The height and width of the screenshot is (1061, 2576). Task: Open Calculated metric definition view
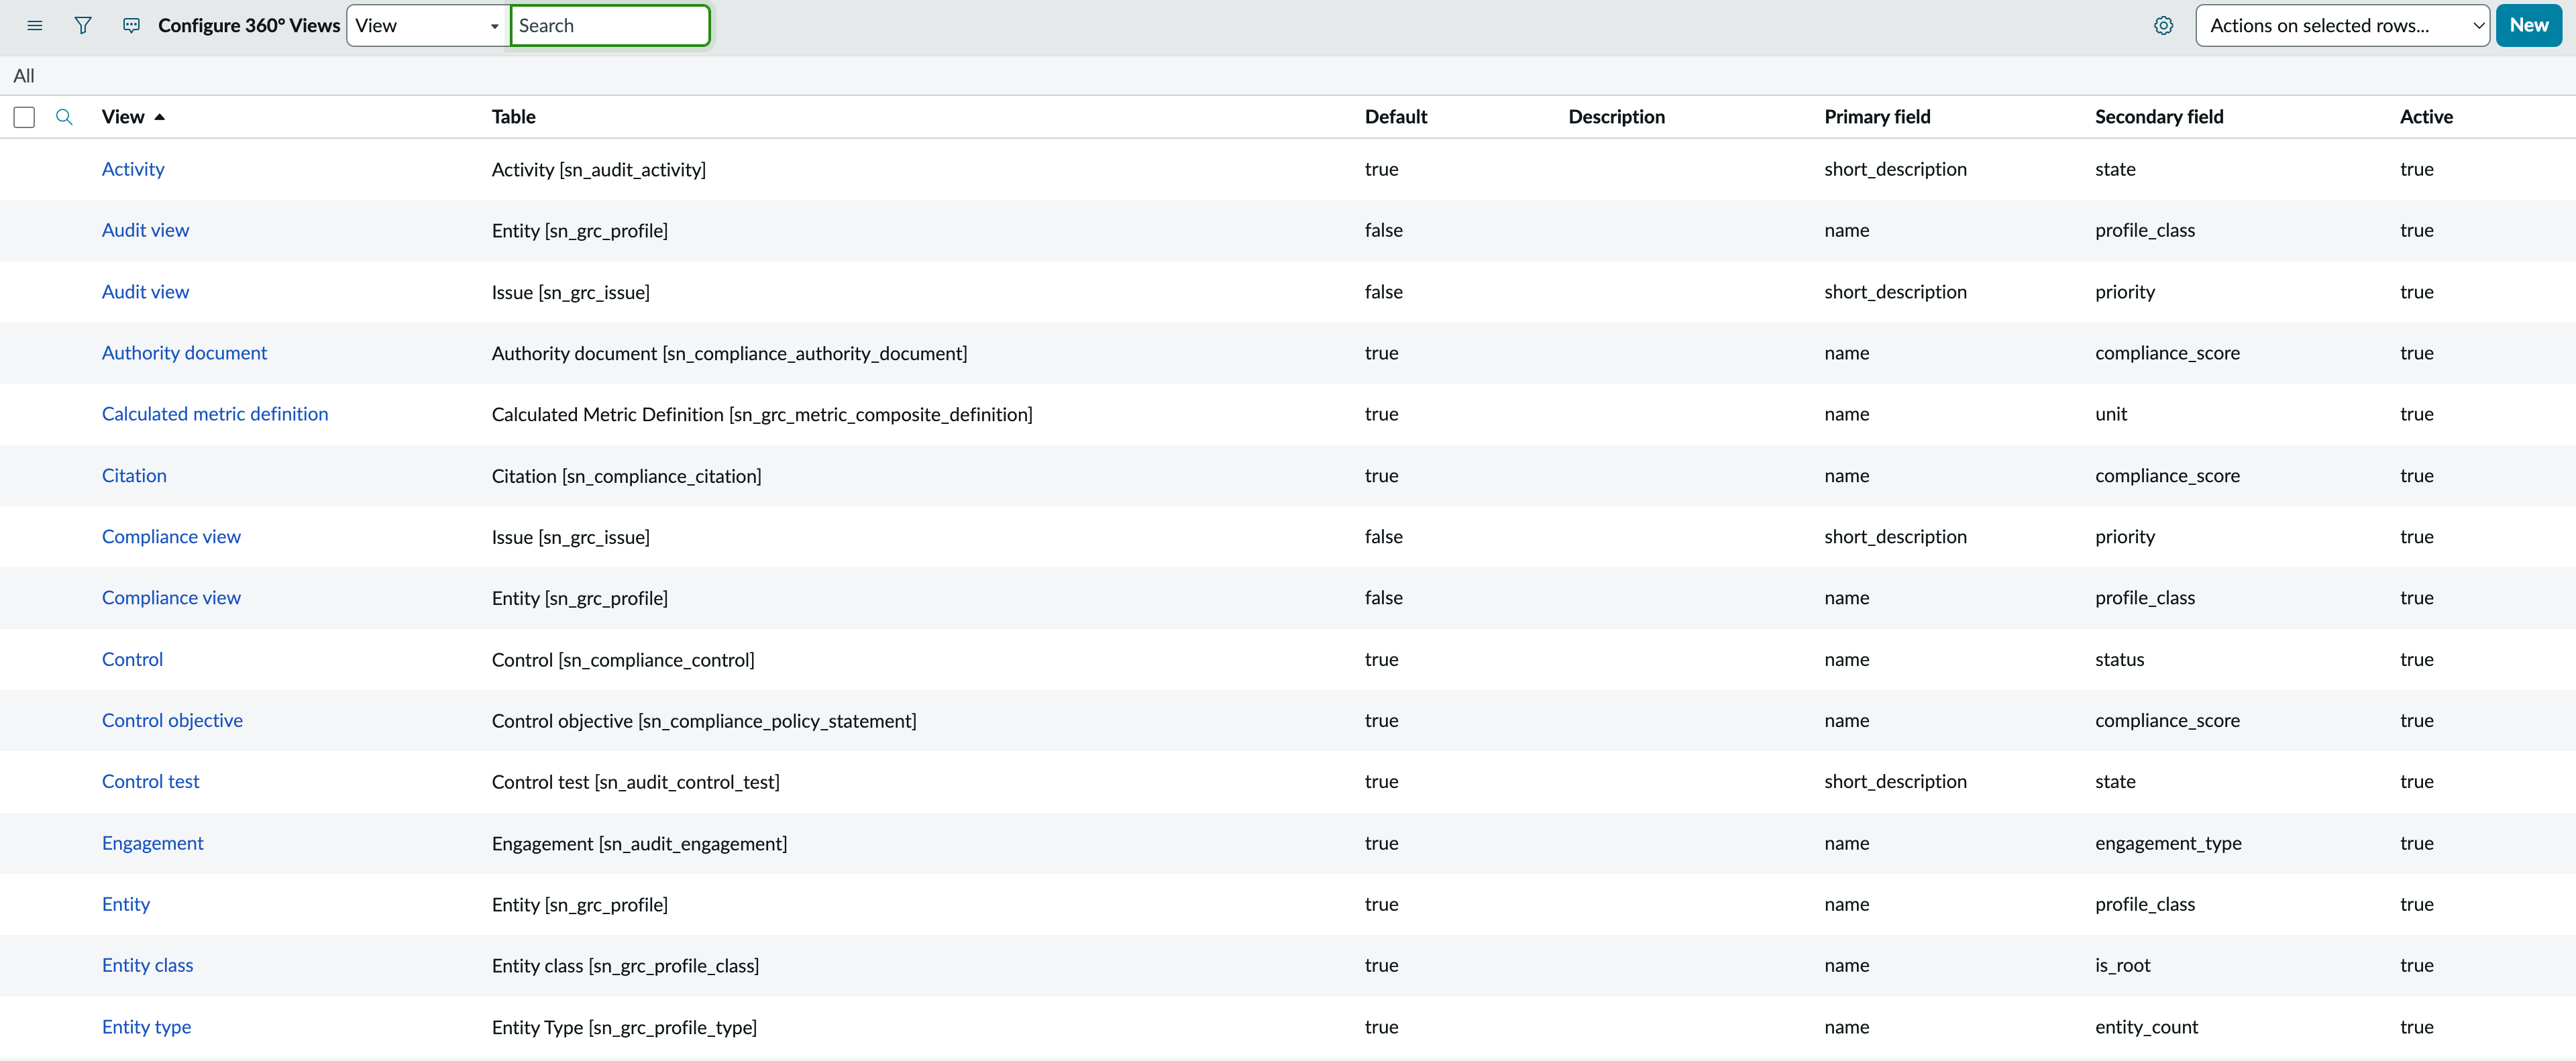(x=215, y=414)
